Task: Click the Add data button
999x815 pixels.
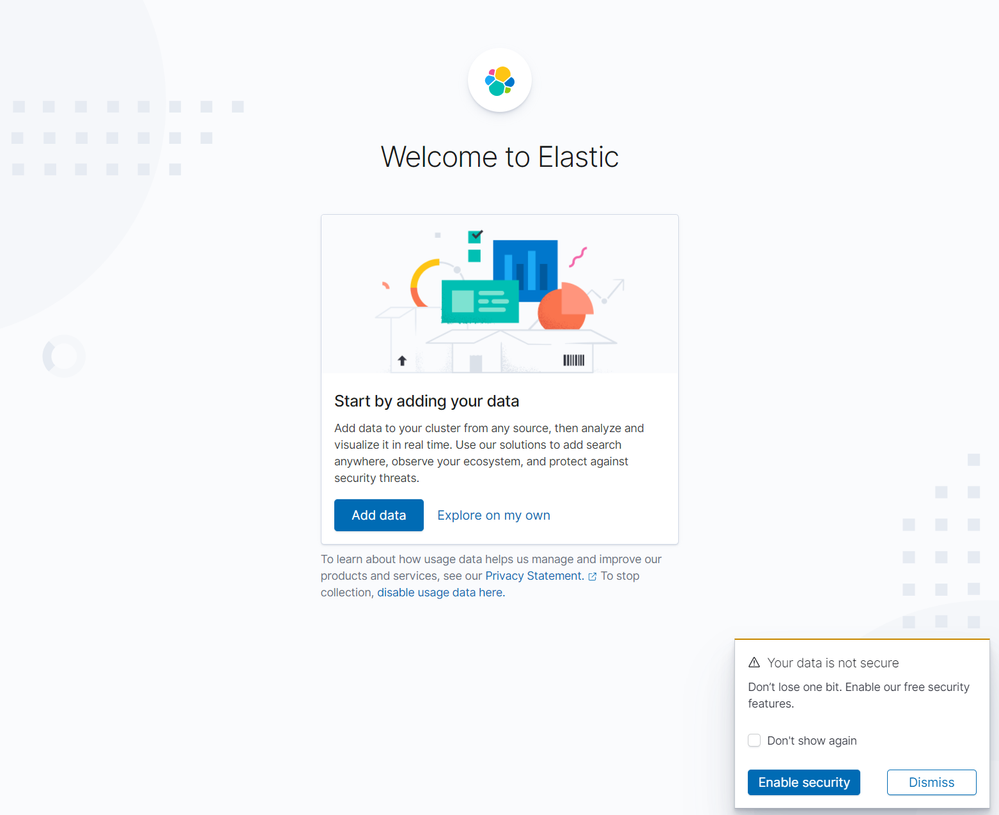Action: click(x=378, y=515)
